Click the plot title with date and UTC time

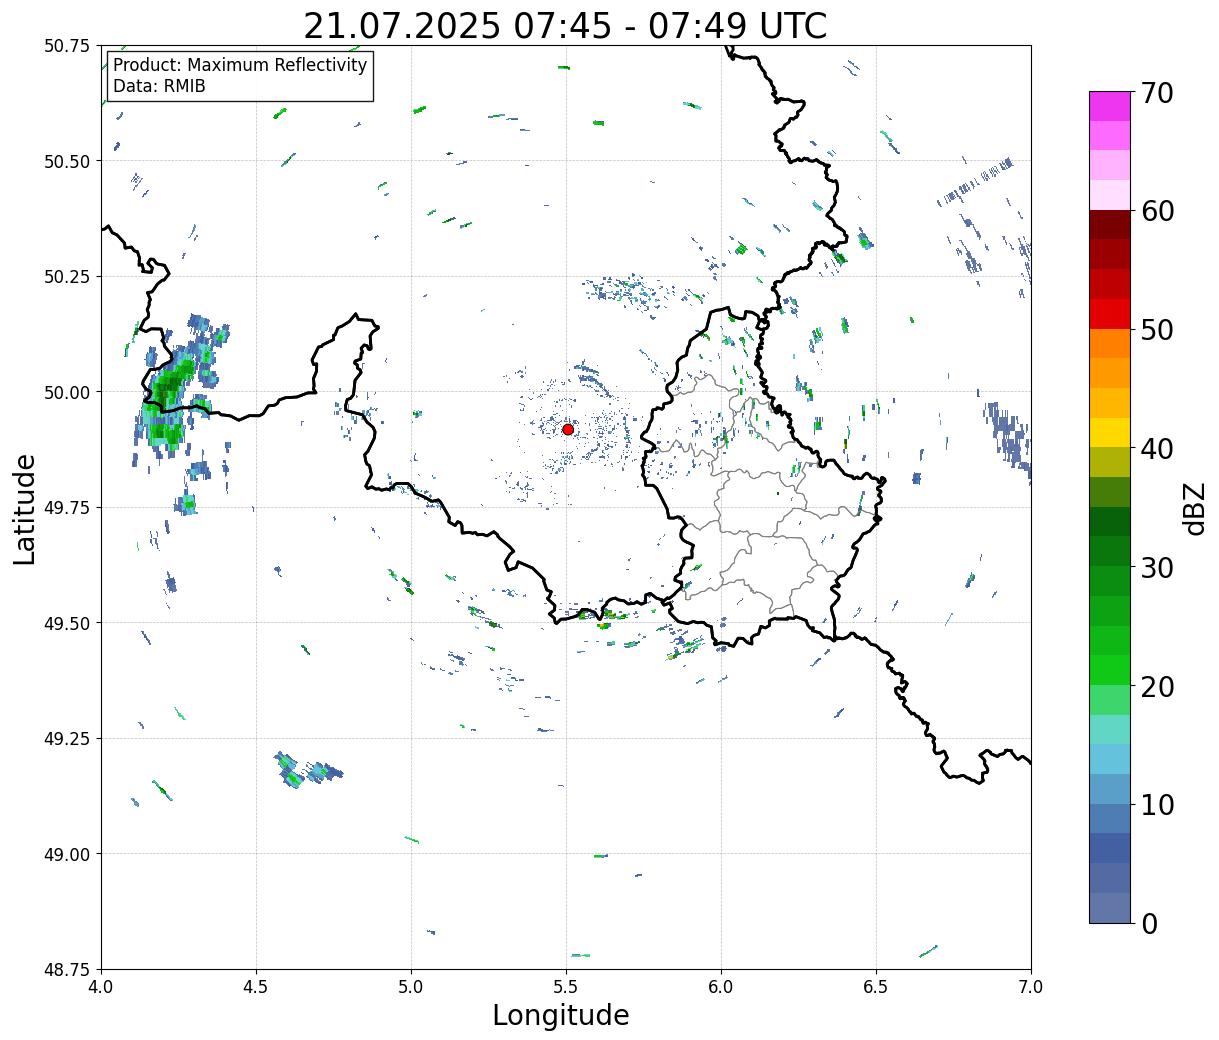pos(565,26)
